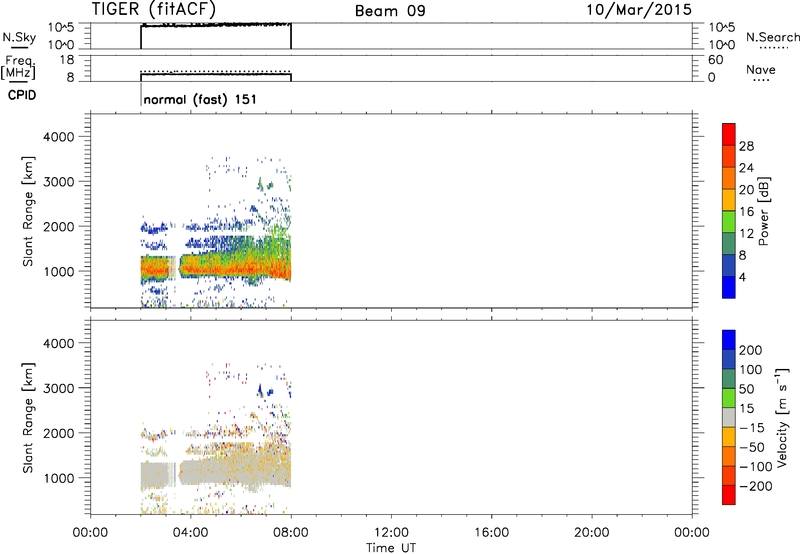This screenshot has width=800, height=554.
Task: Click the Slant Range [km] label of the power panel
Action: (28, 211)
